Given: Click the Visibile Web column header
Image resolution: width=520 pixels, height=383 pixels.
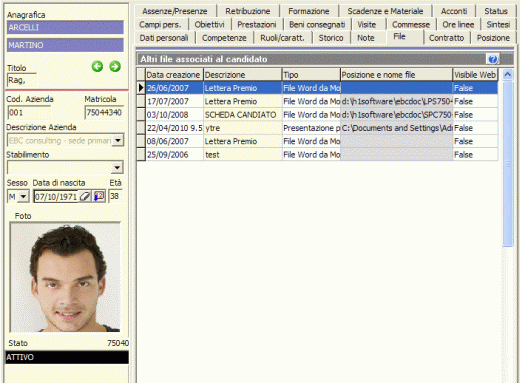Looking at the screenshot, I should tap(475, 75).
